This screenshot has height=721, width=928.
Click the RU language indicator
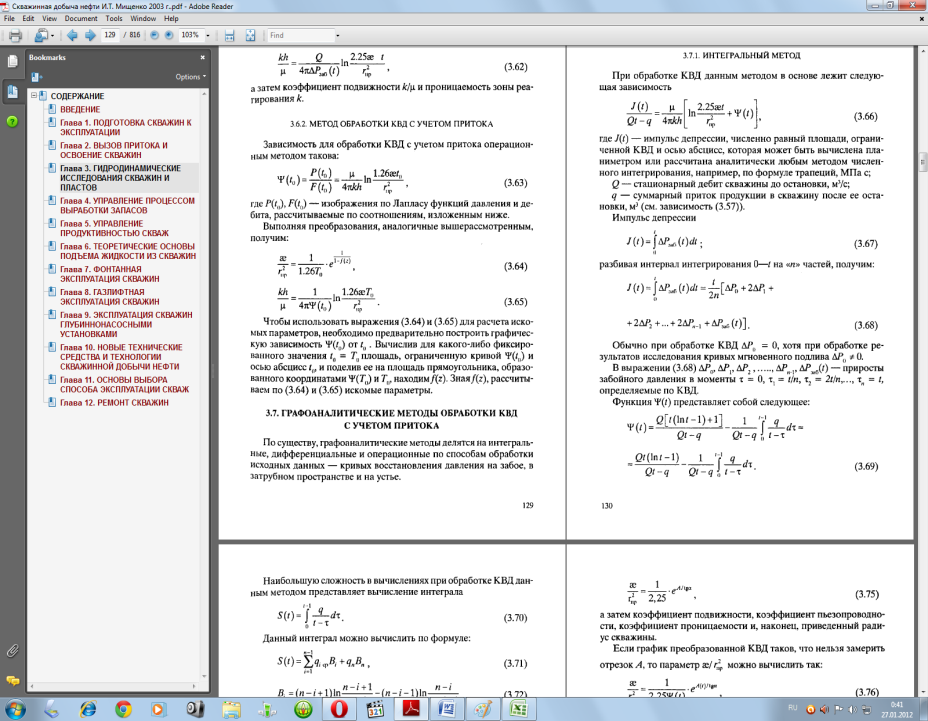click(x=793, y=708)
